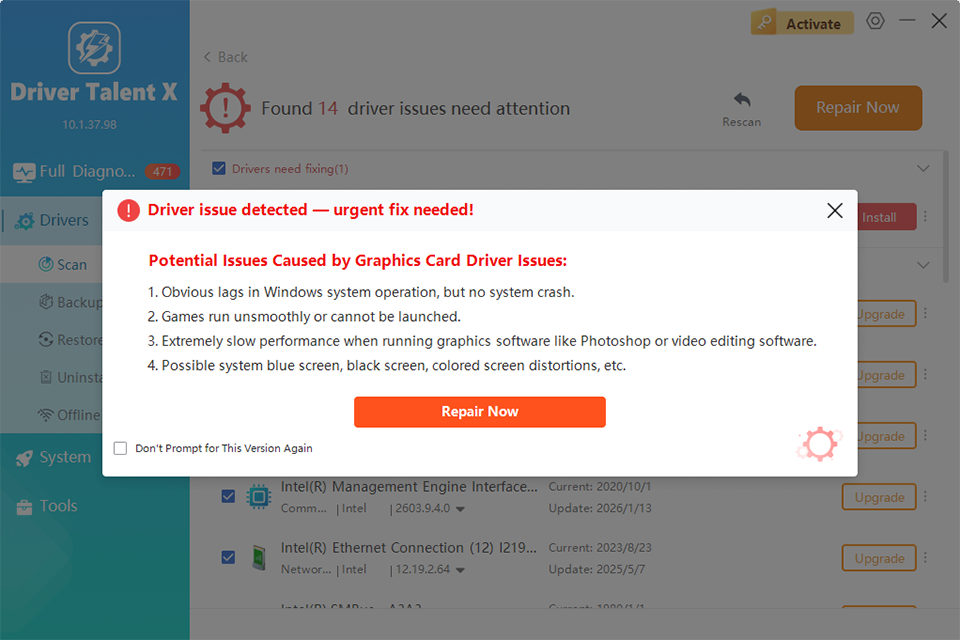Select the Scan sidebar item

51,265
